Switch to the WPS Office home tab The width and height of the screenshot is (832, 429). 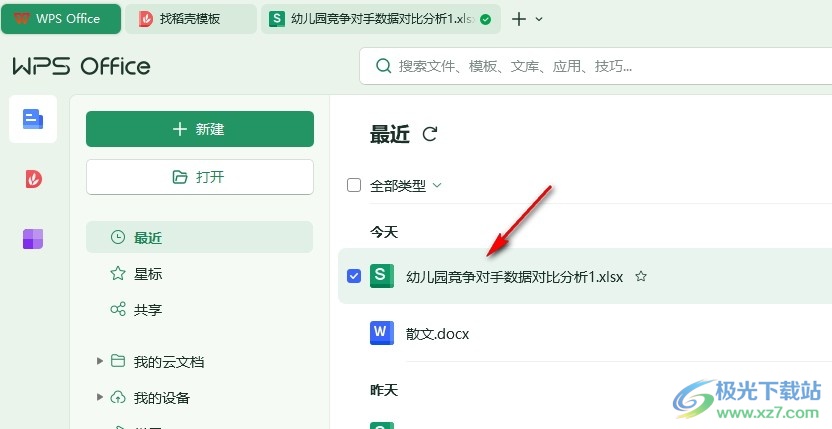pos(61,19)
